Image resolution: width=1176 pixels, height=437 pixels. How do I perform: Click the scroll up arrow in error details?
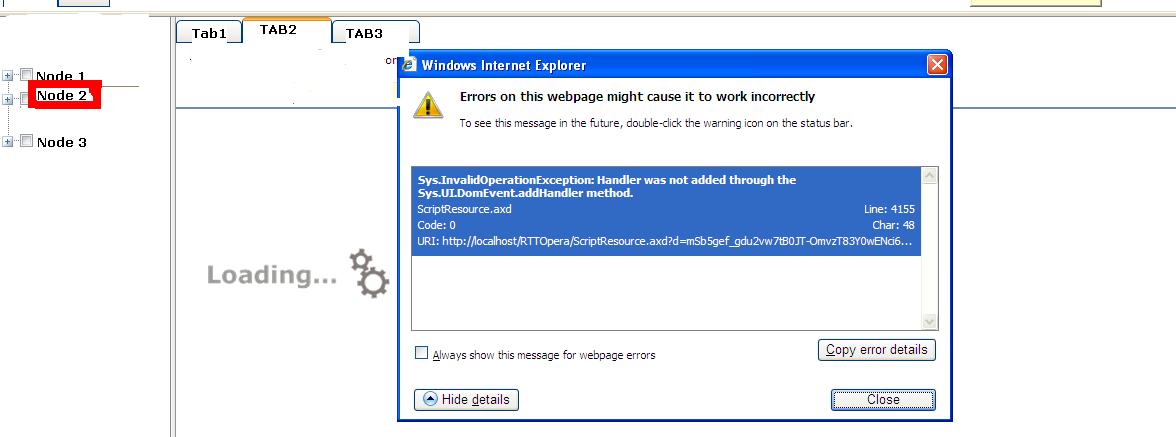(930, 175)
